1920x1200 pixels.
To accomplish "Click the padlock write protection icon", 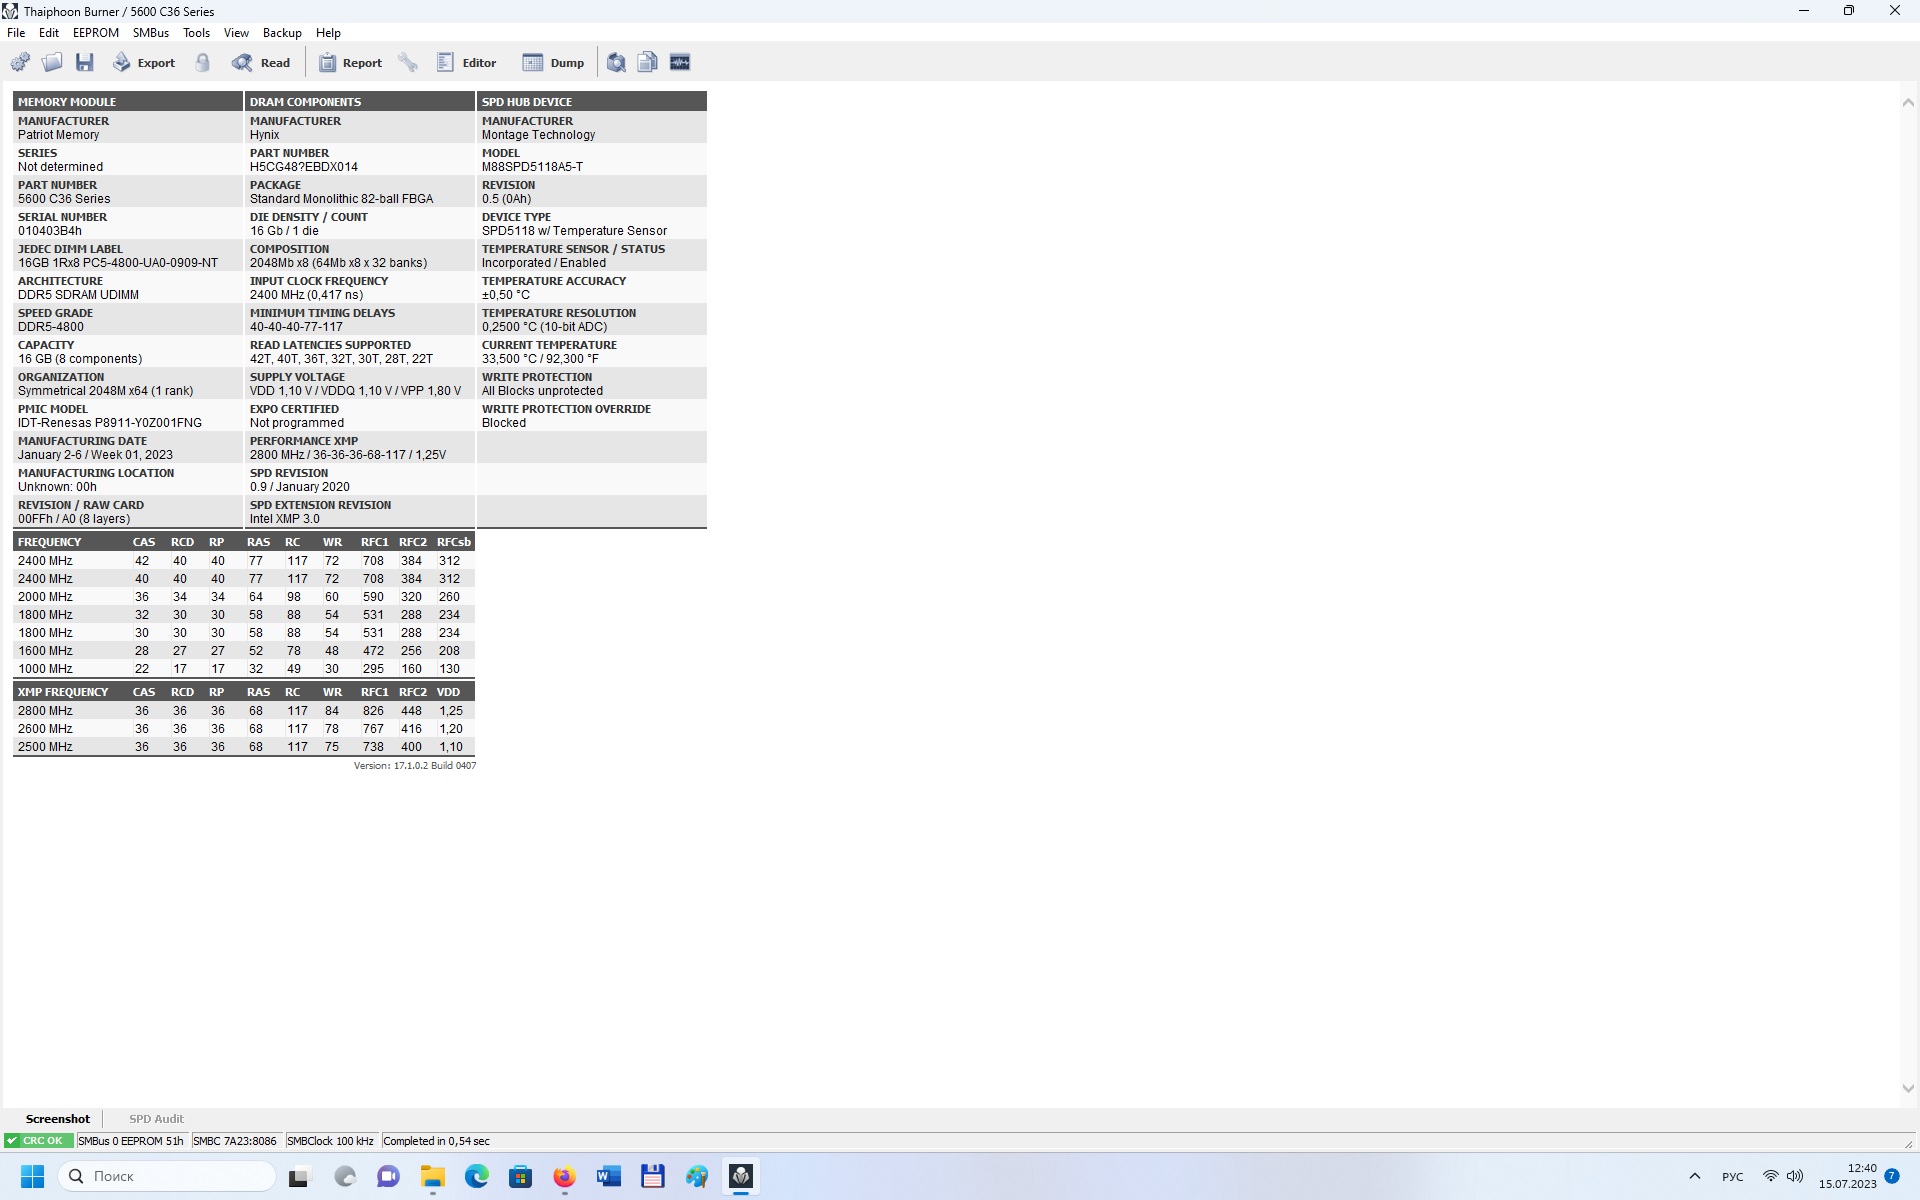I will coord(203,63).
